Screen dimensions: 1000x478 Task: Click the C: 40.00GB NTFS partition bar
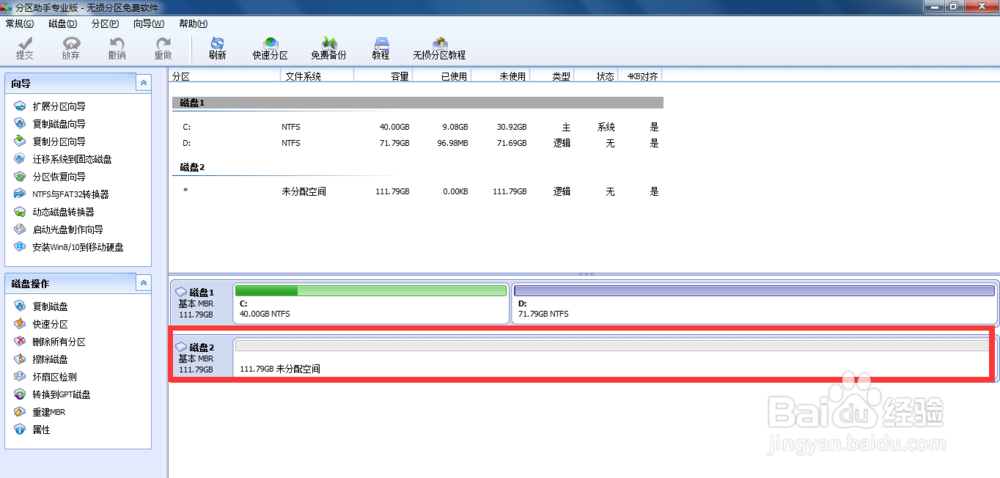pos(371,302)
